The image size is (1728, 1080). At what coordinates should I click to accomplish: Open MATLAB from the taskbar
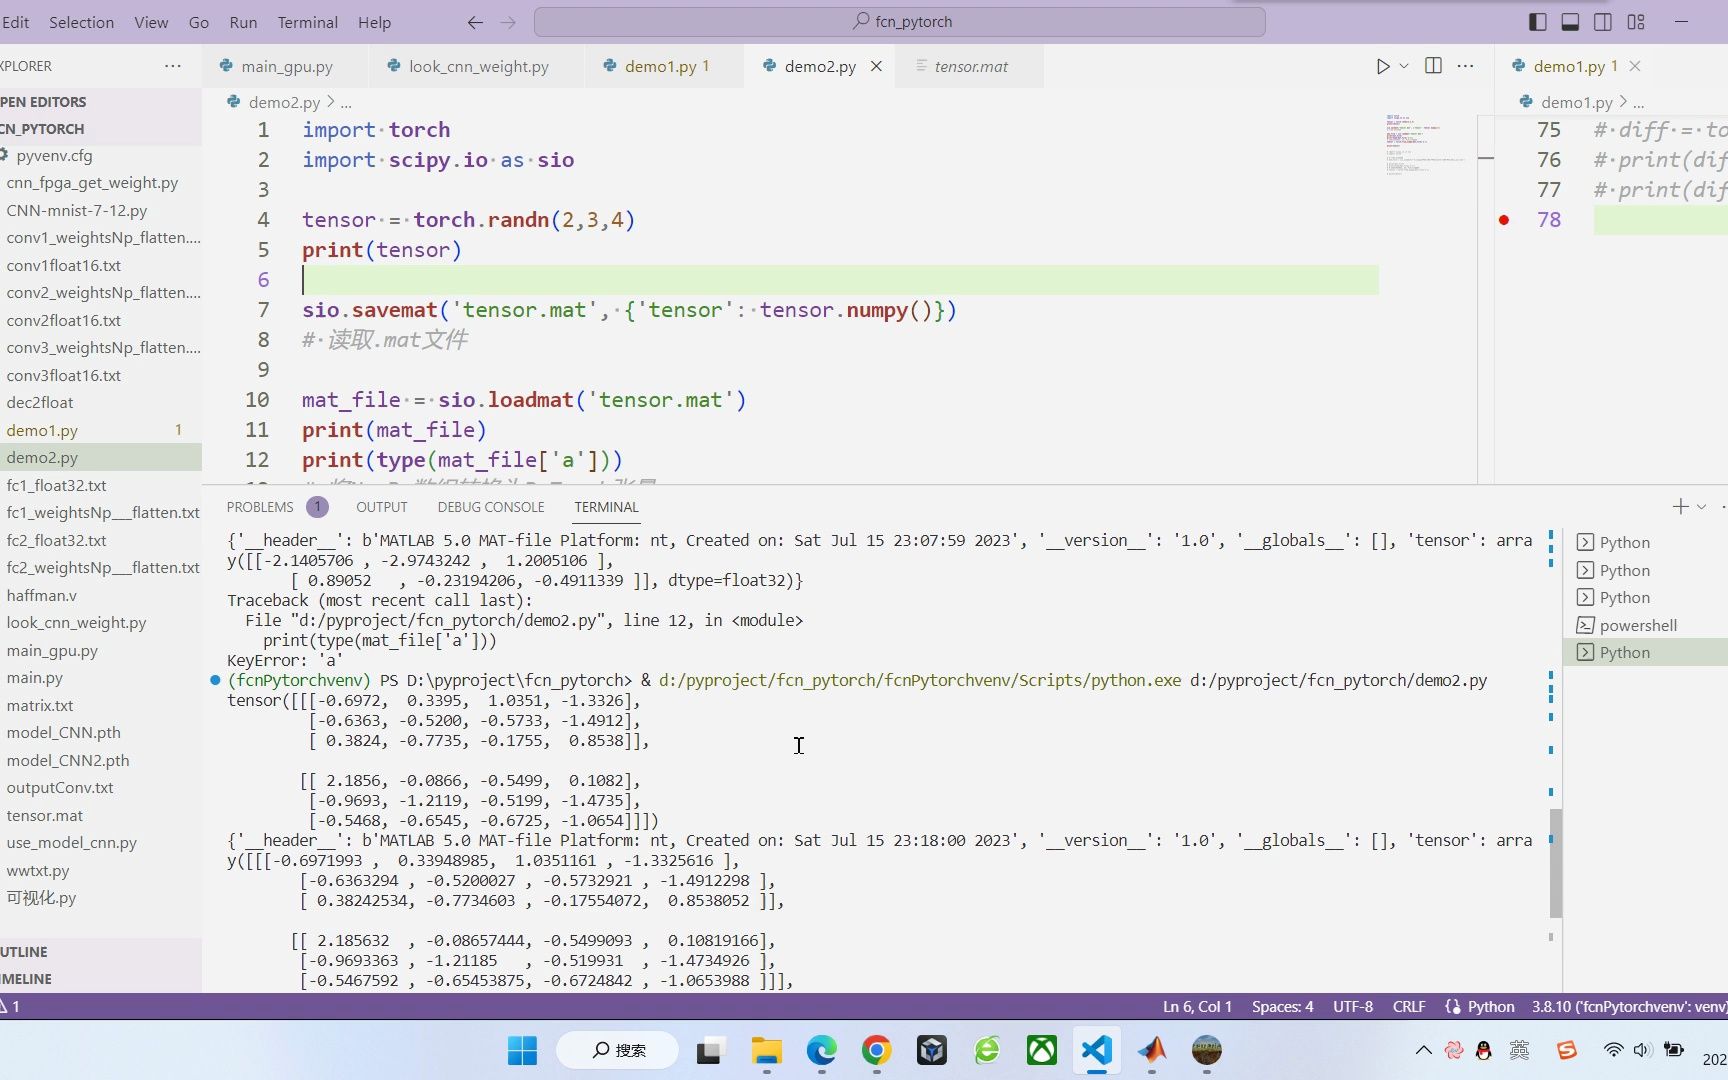tap(1152, 1050)
